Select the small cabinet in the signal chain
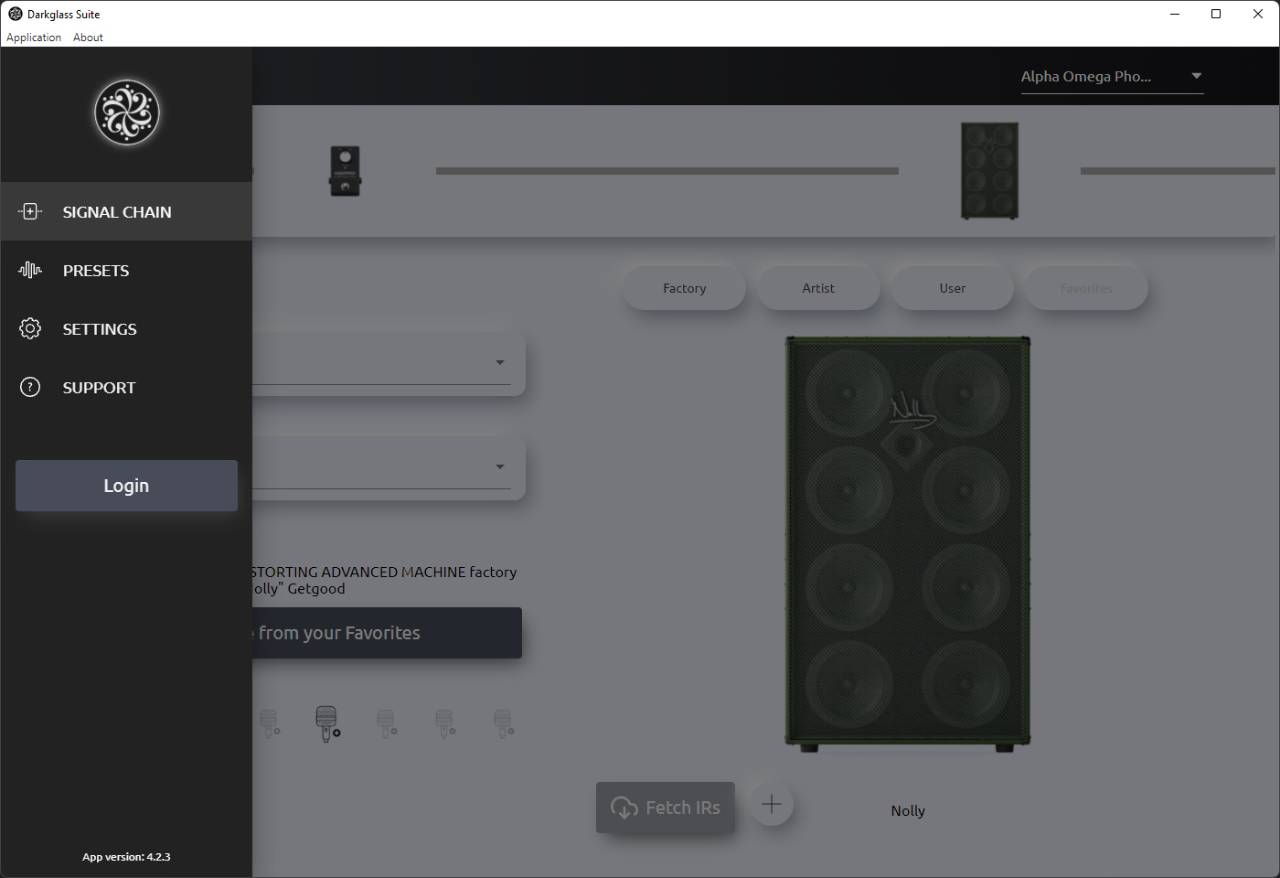 (x=990, y=171)
